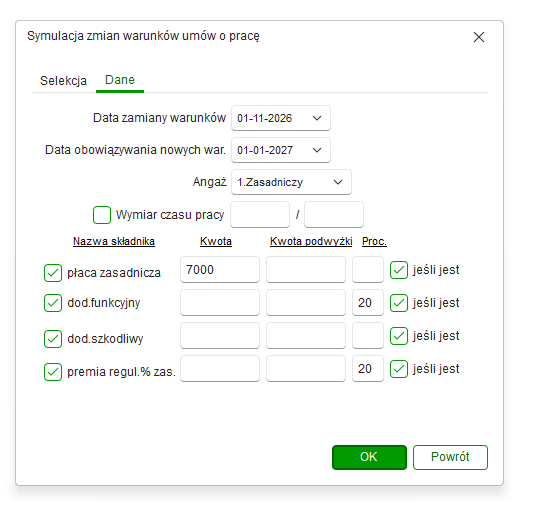The width and height of the screenshot is (539, 522).
Task: Toggle jeśli jest for dod.funkcyjny
Action: [x=399, y=303]
